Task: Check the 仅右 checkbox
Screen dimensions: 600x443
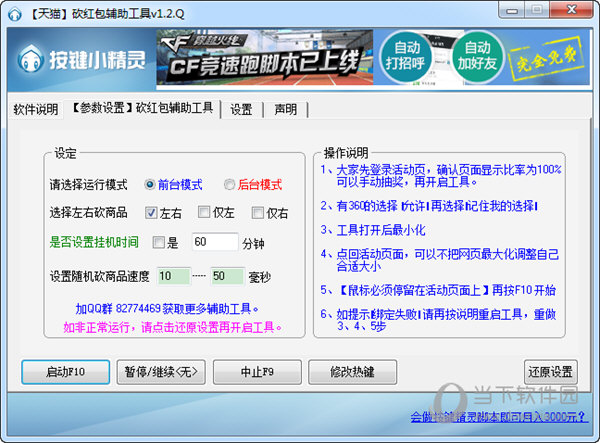Action: pos(258,213)
